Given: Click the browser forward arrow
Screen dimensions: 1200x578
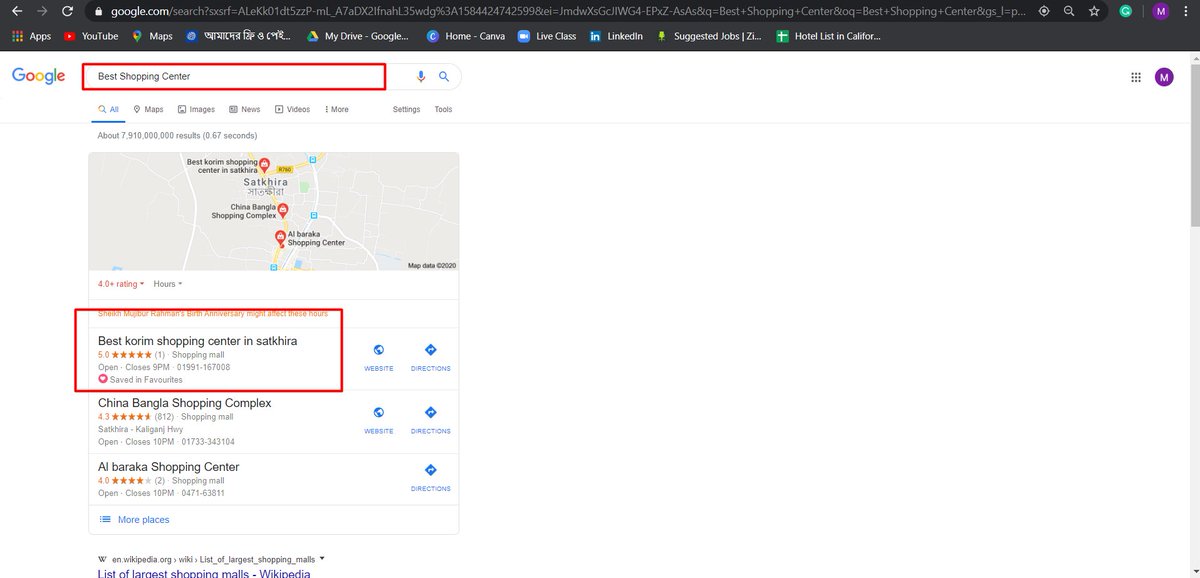Looking at the screenshot, I should 42,11.
